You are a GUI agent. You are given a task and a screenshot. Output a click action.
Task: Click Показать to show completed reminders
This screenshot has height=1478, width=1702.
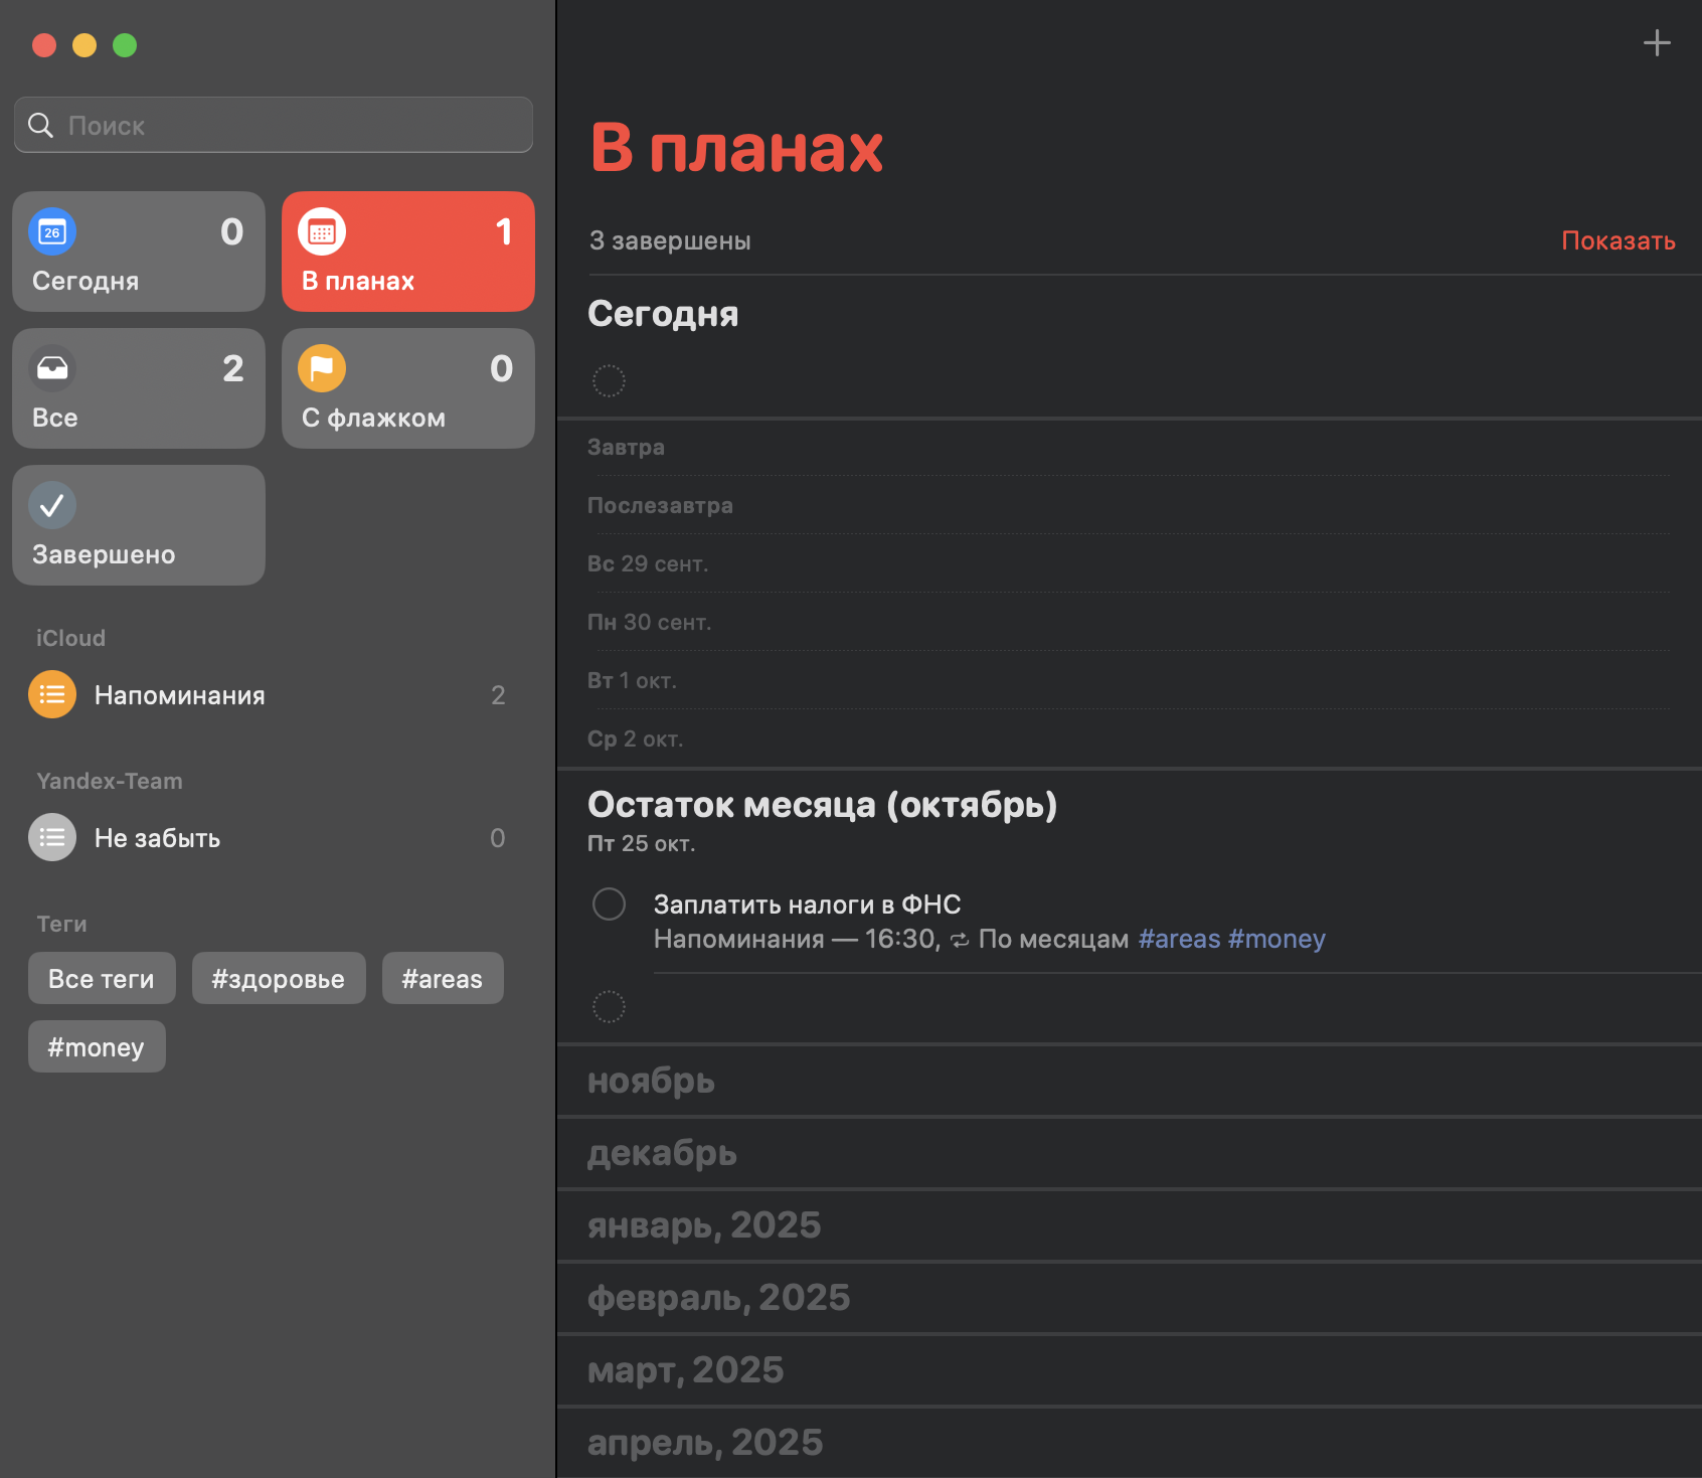(1618, 241)
